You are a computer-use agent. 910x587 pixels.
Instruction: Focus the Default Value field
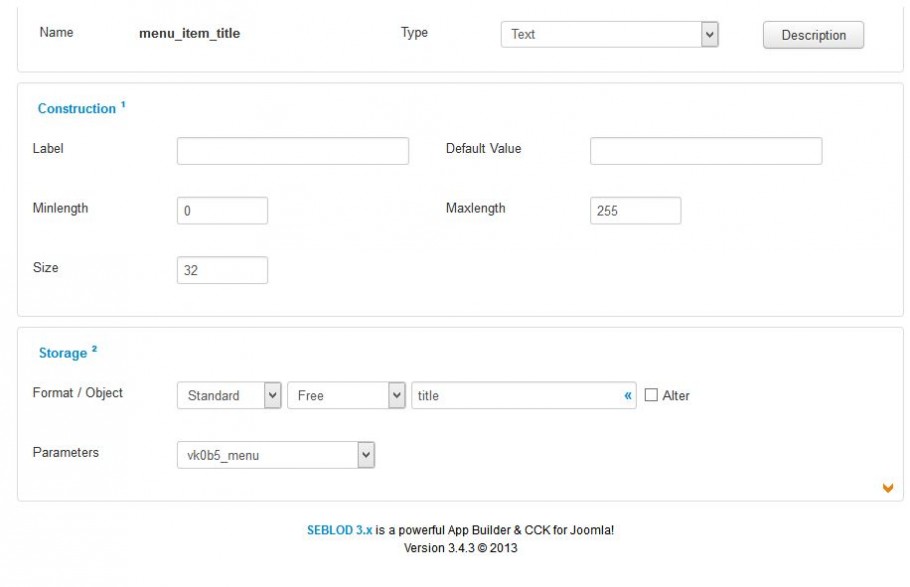(706, 151)
